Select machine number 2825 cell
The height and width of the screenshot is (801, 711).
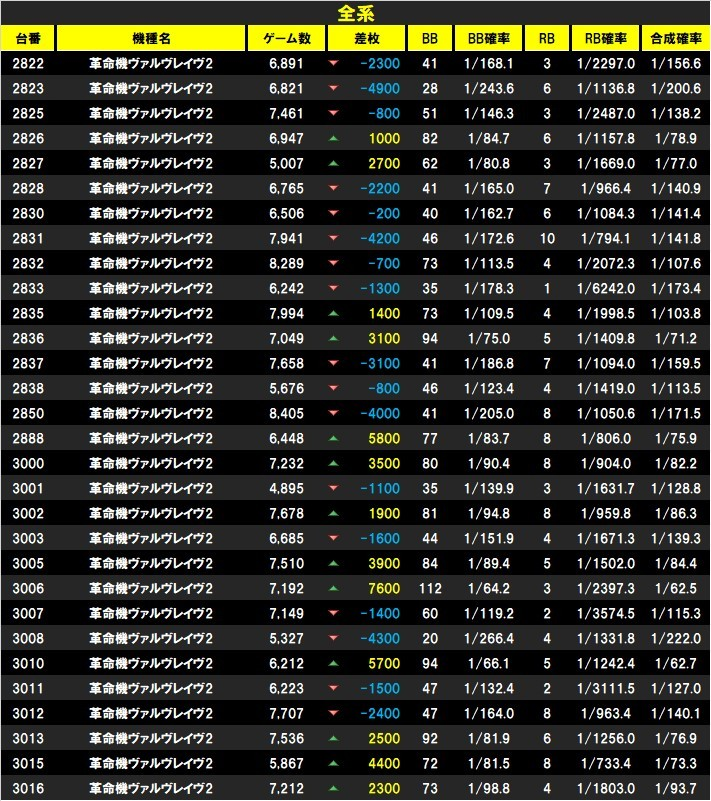(28, 113)
